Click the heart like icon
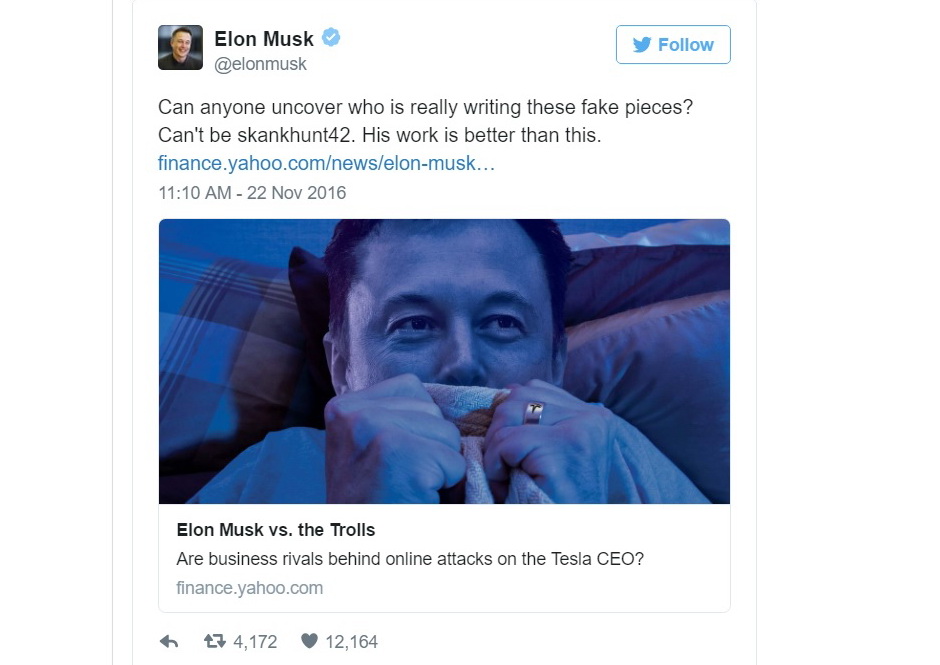This screenshot has height=665, width=940. 309,641
